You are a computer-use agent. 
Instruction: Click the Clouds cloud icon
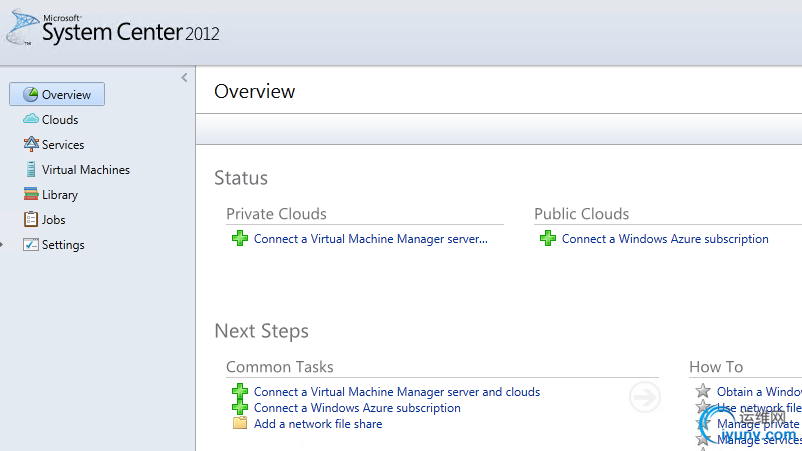(x=31, y=119)
